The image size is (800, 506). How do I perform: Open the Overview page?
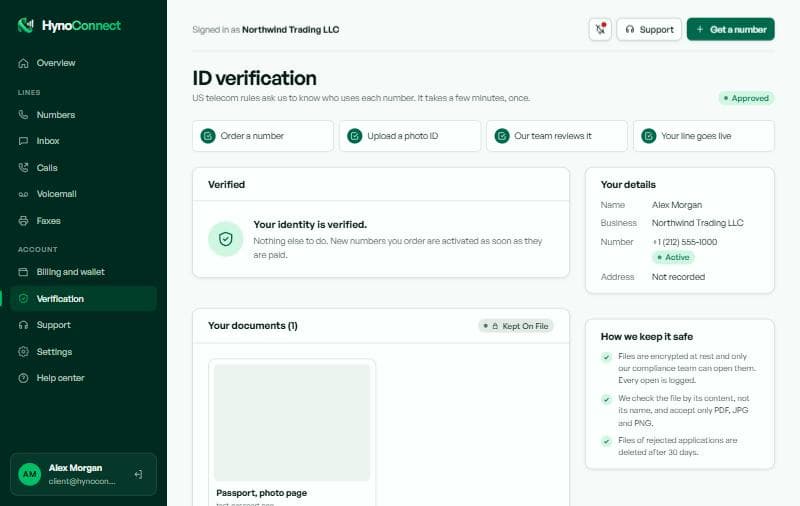pyautogui.click(x=83, y=63)
